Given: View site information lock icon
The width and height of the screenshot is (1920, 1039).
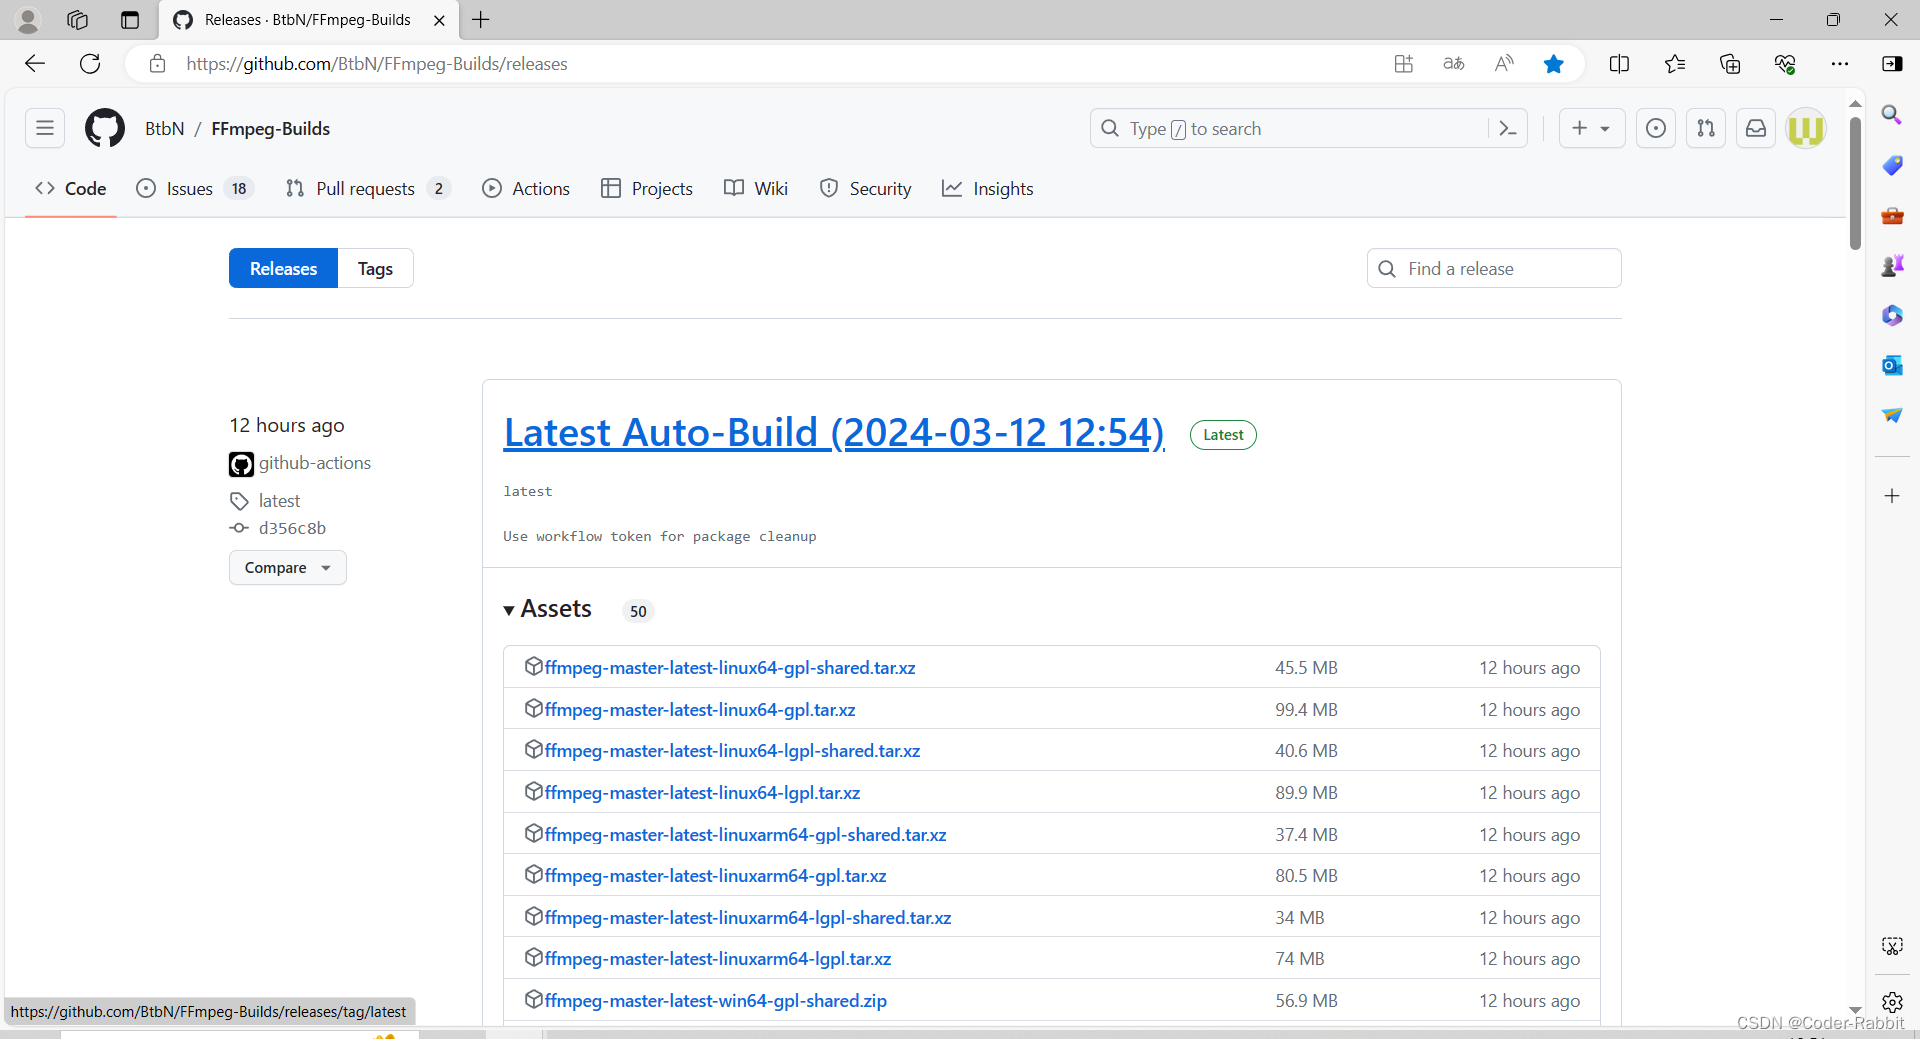Looking at the screenshot, I should click(157, 64).
